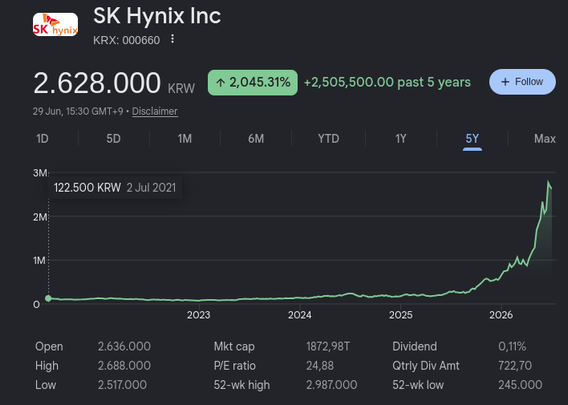Click the 52-wk high value 2.987.000
This screenshot has width=568, height=405.
(x=331, y=385)
